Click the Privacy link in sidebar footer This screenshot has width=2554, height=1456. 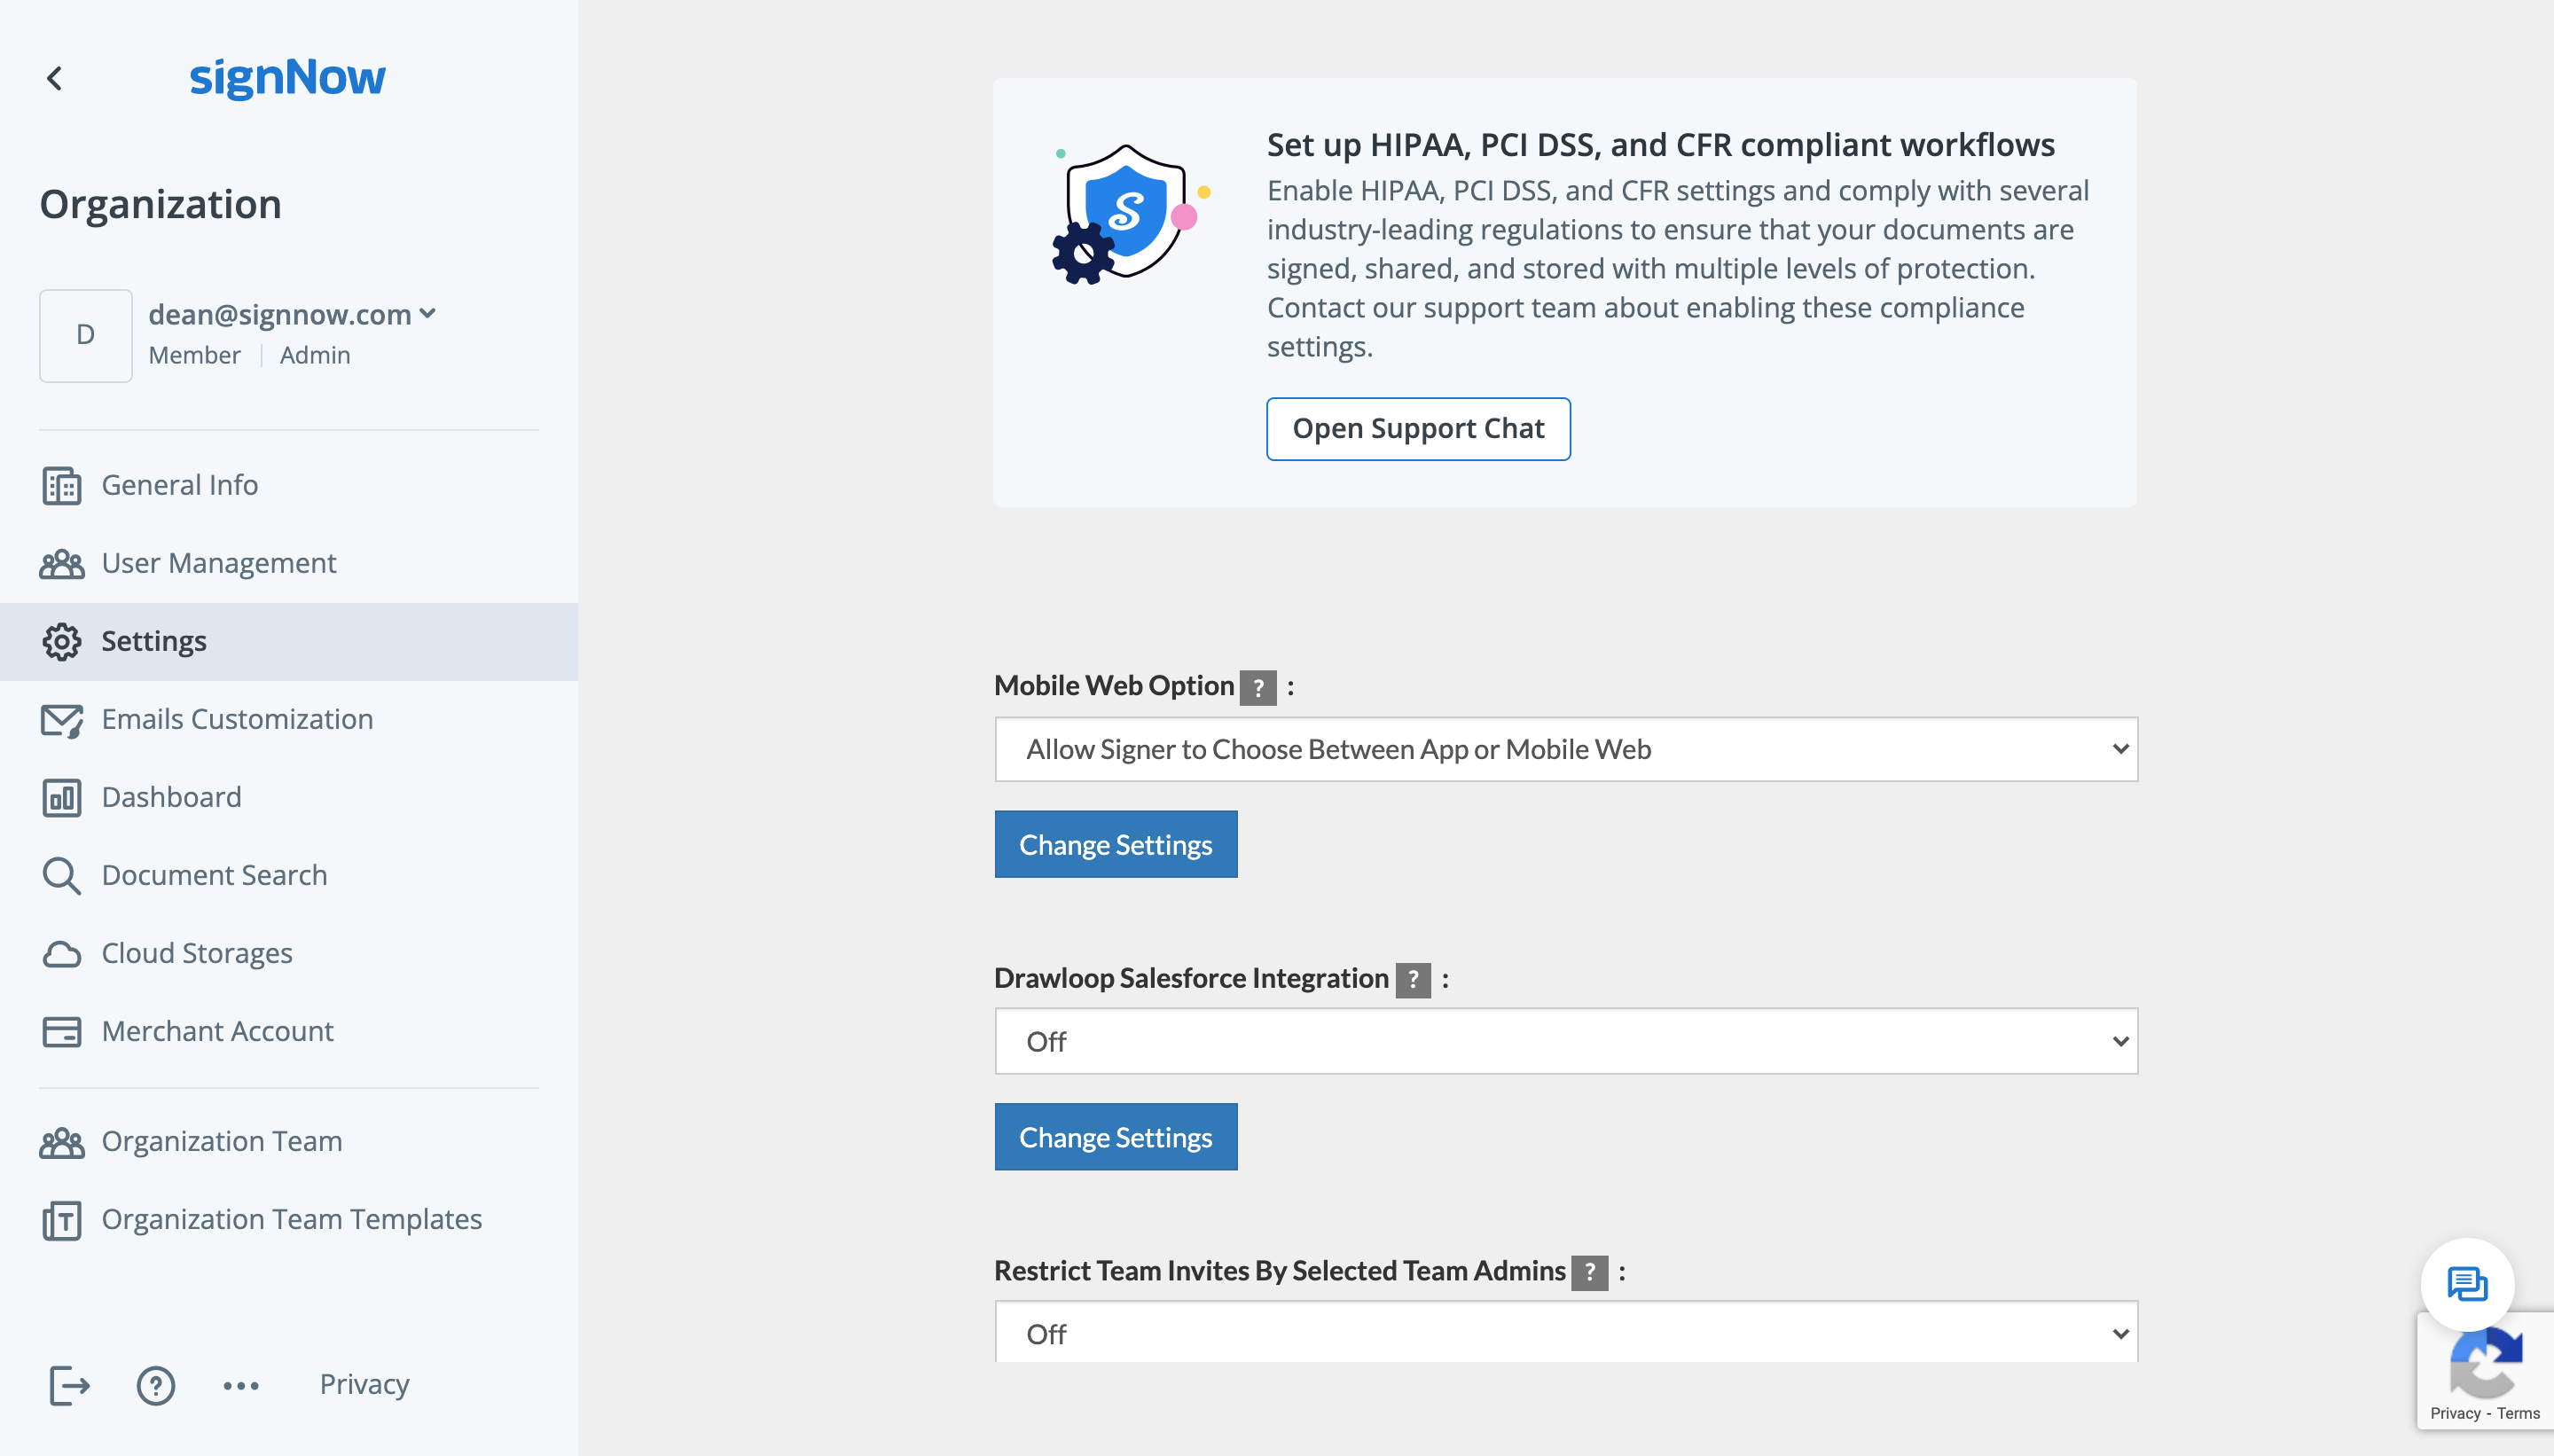(x=364, y=1384)
